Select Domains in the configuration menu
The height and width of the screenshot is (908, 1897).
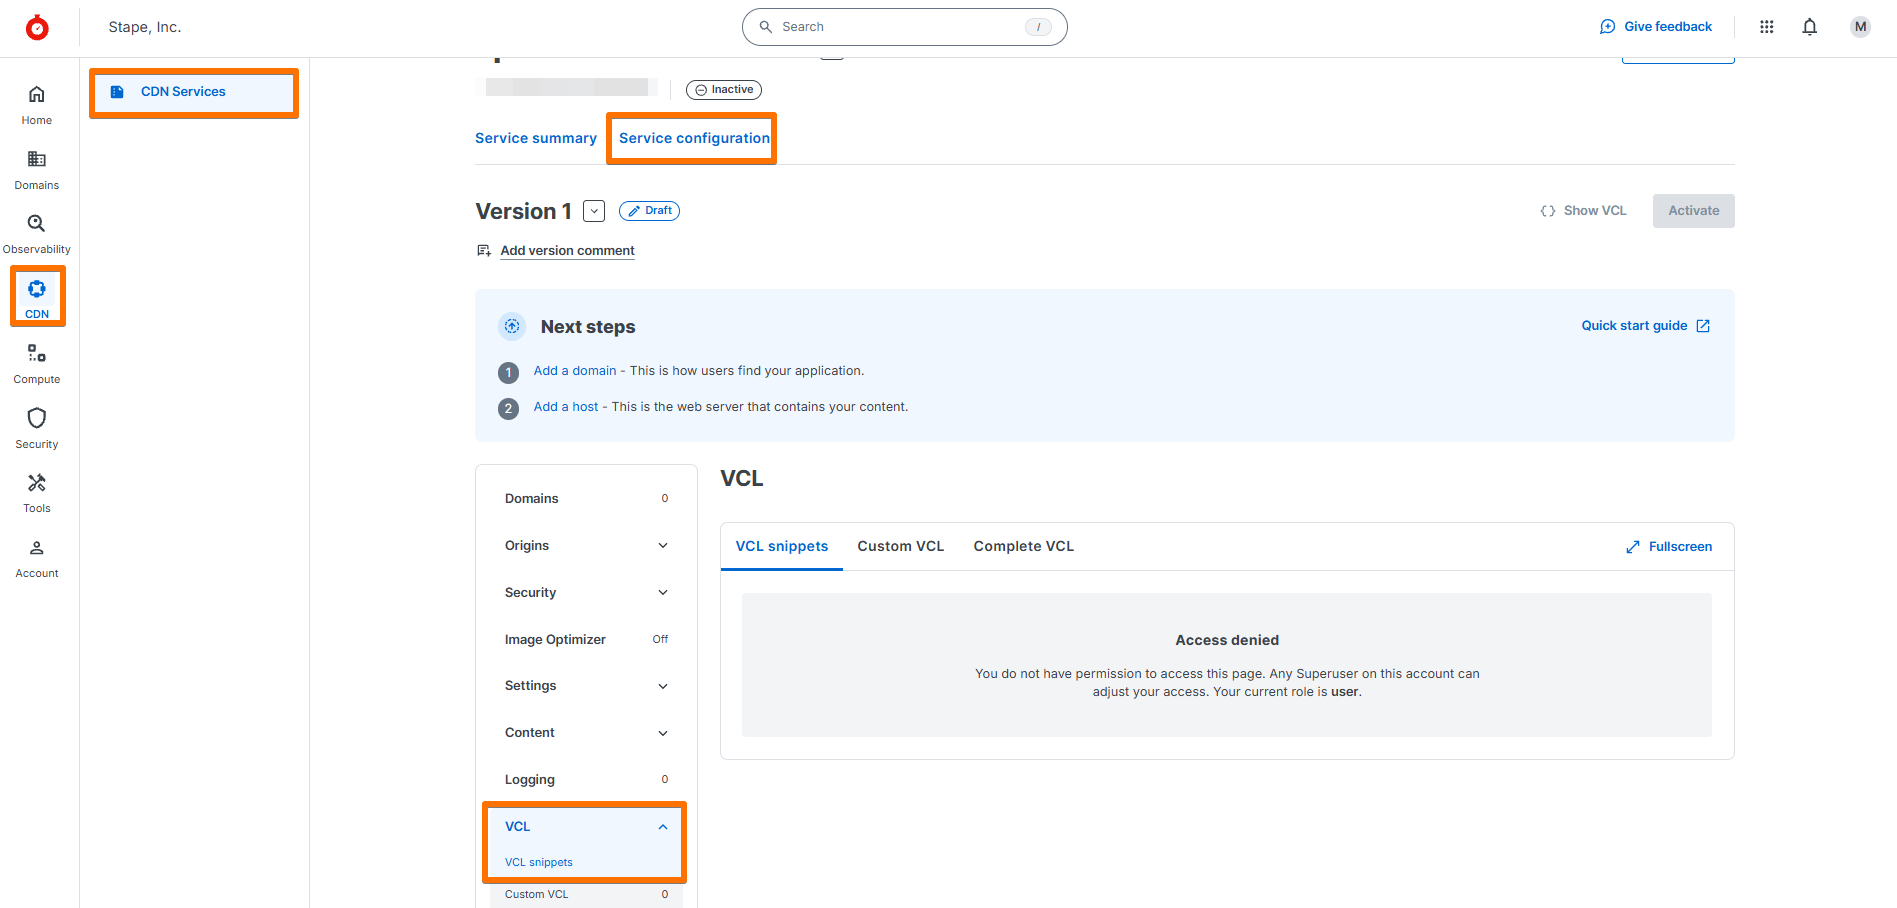click(x=586, y=499)
